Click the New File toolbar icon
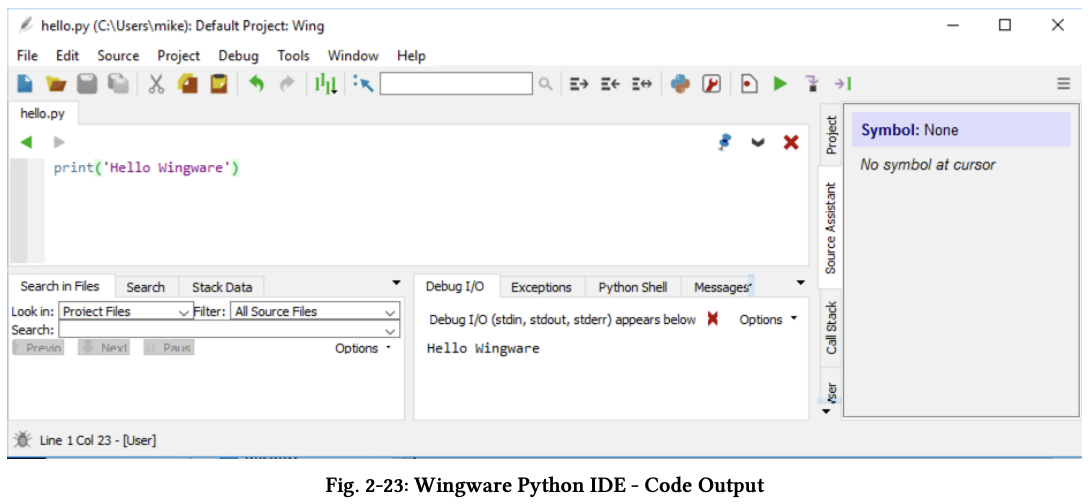1092x504 pixels. point(26,85)
